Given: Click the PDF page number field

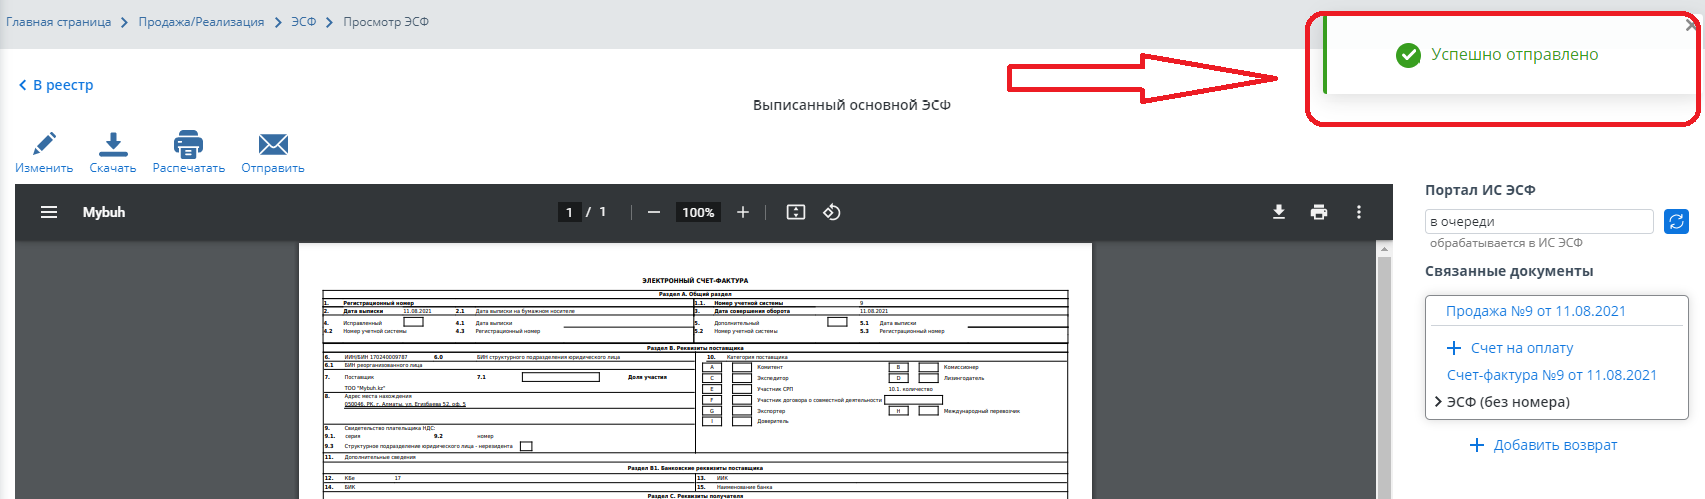Looking at the screenshot, I should (x=569, y=212).
